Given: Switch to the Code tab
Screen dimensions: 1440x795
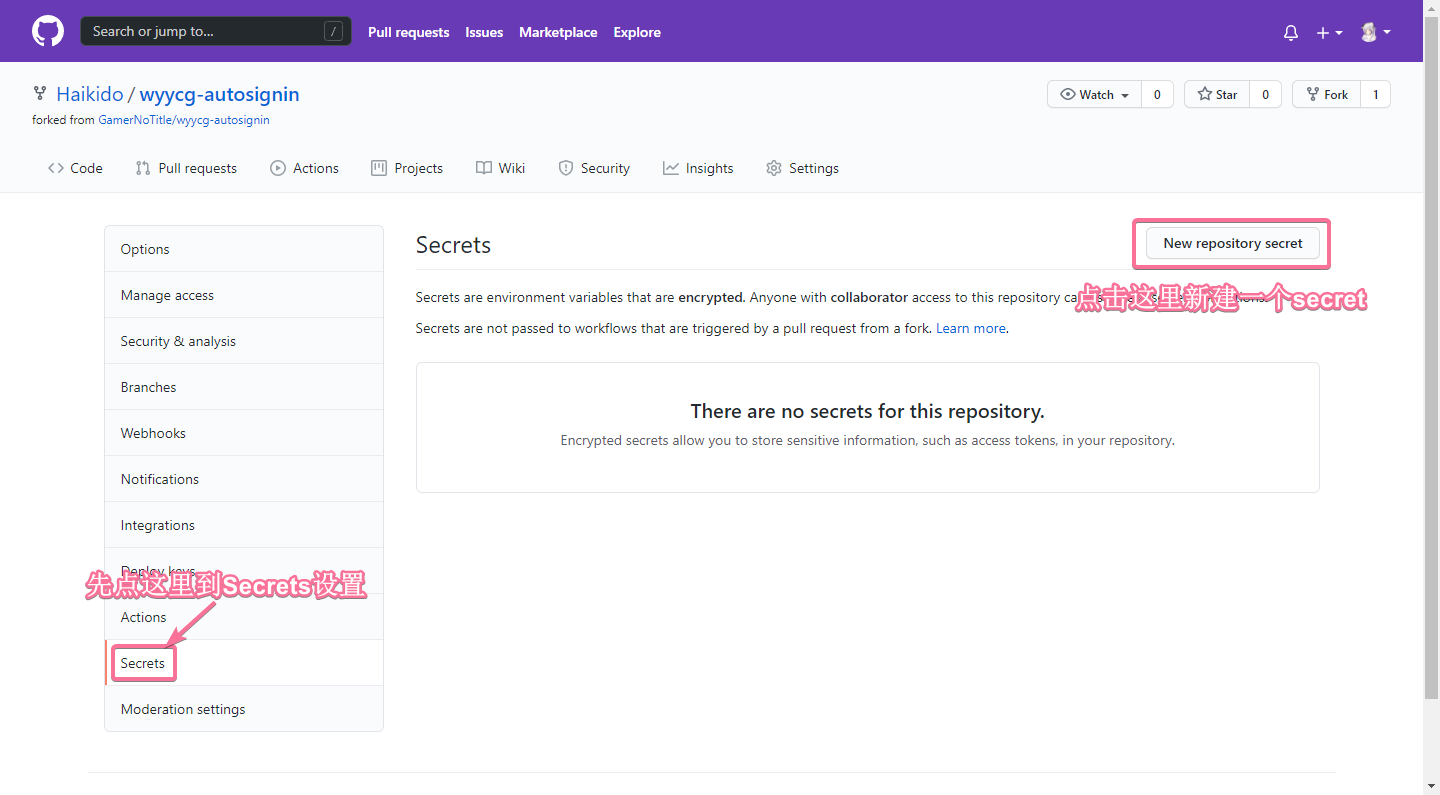Looking at the screenshot, I should [75, 168].
